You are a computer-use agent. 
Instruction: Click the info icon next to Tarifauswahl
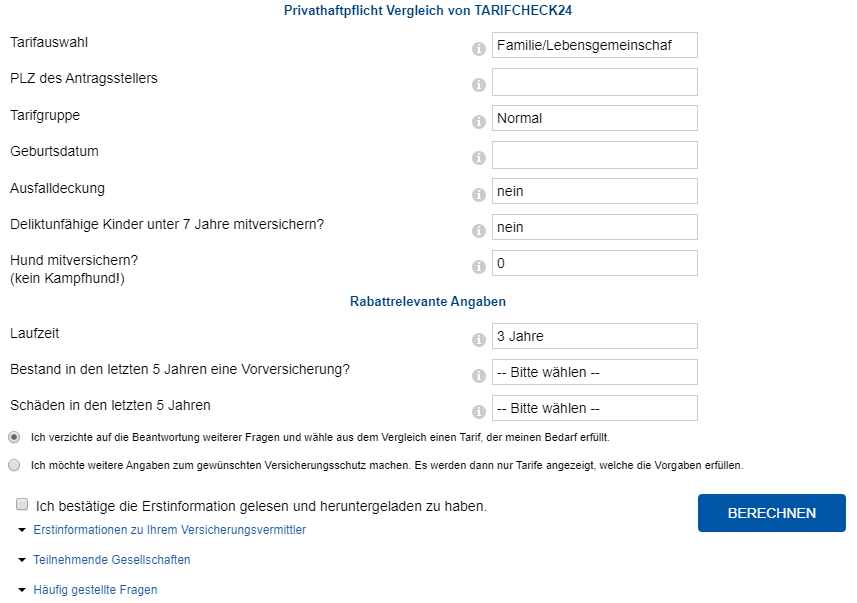[478, 49]
